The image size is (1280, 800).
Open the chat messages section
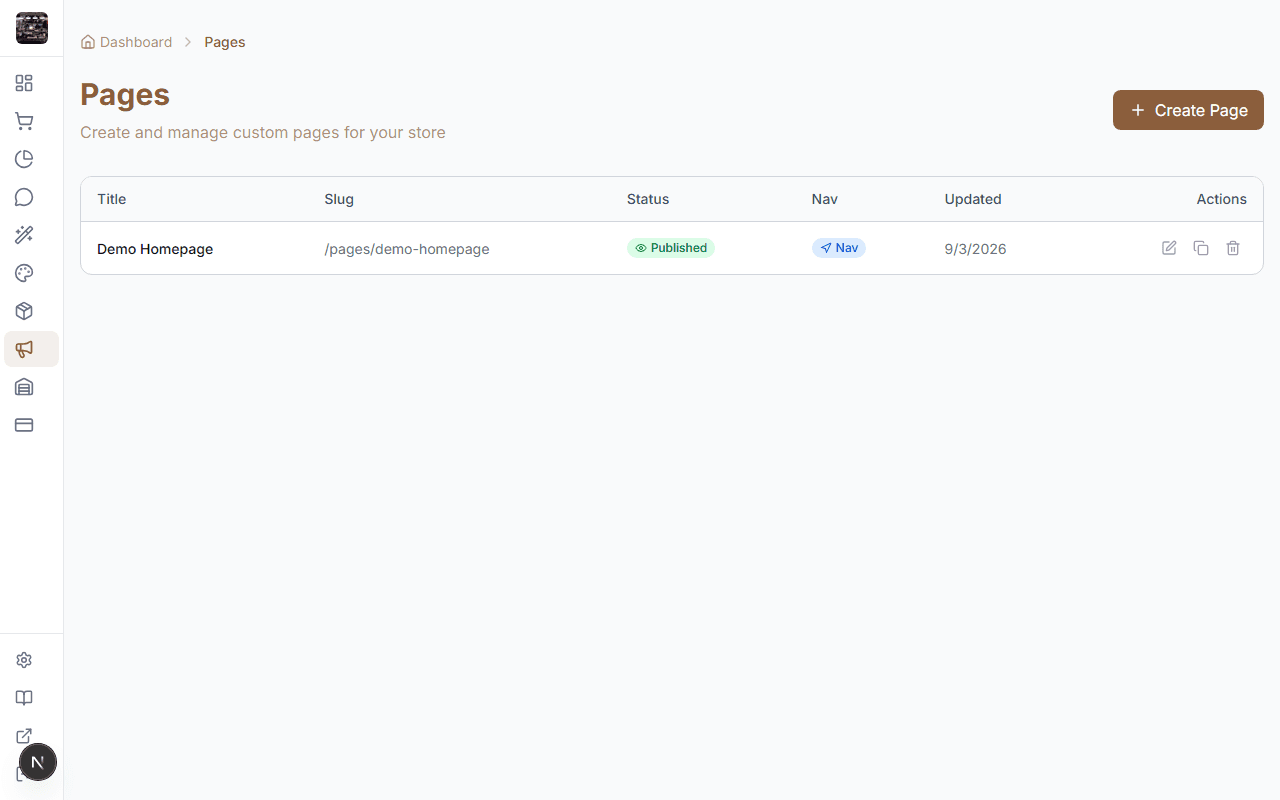(24, 197)
